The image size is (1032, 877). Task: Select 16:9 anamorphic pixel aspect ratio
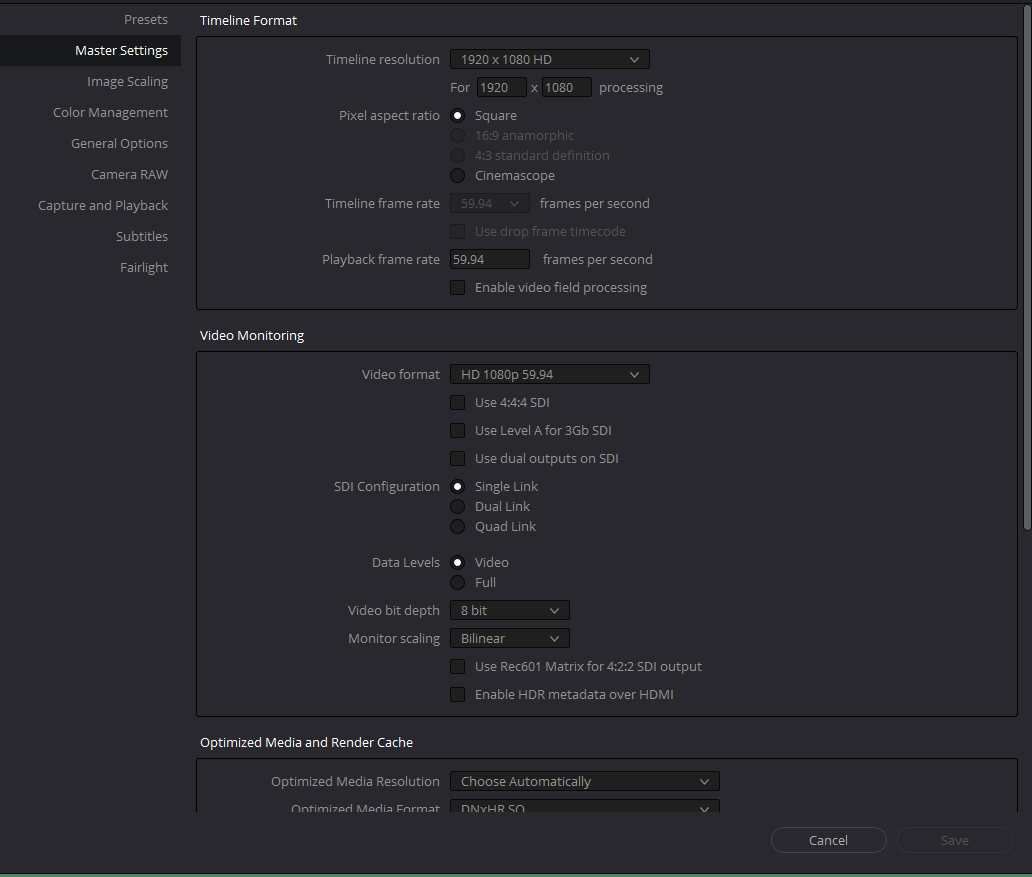[457, 136]
